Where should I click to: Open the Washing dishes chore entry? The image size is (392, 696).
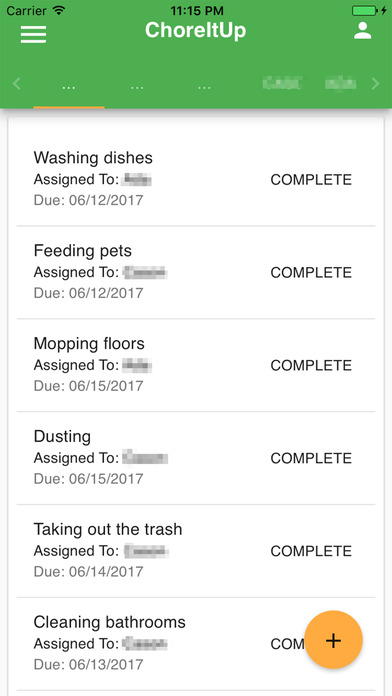pyautogui.click(x=196, y=179)
